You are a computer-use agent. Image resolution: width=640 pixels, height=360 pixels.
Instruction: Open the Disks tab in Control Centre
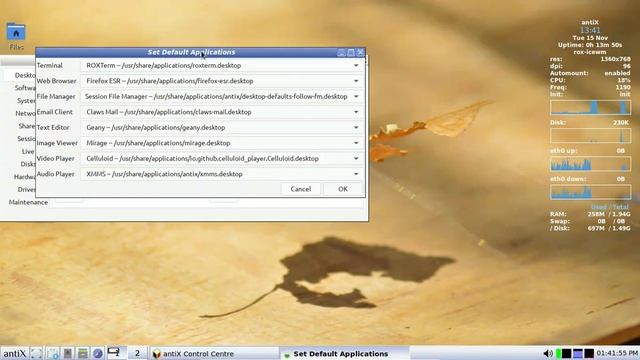[x=28, y=164]
